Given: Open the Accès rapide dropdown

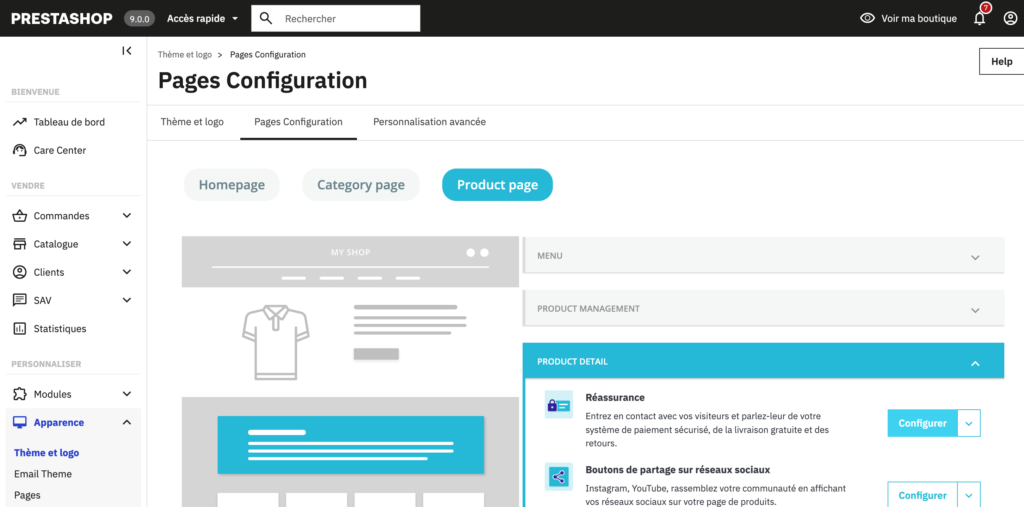Looking at the screenshot, I should 203,18.
